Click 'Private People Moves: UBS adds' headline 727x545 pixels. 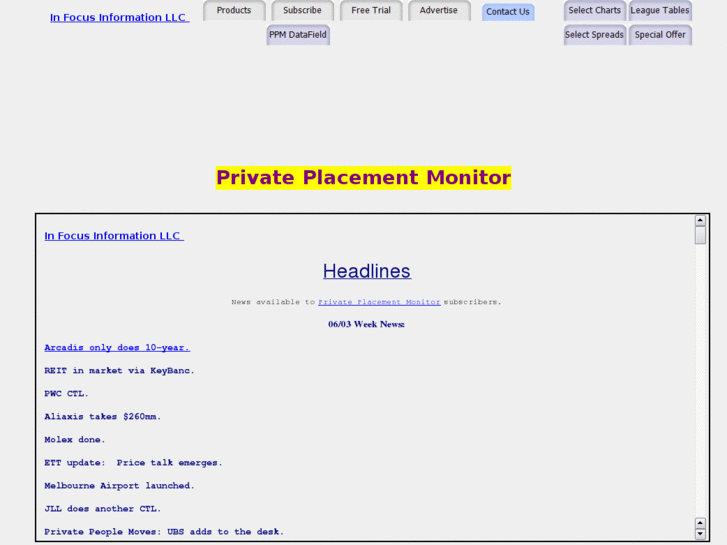point(164,532)
